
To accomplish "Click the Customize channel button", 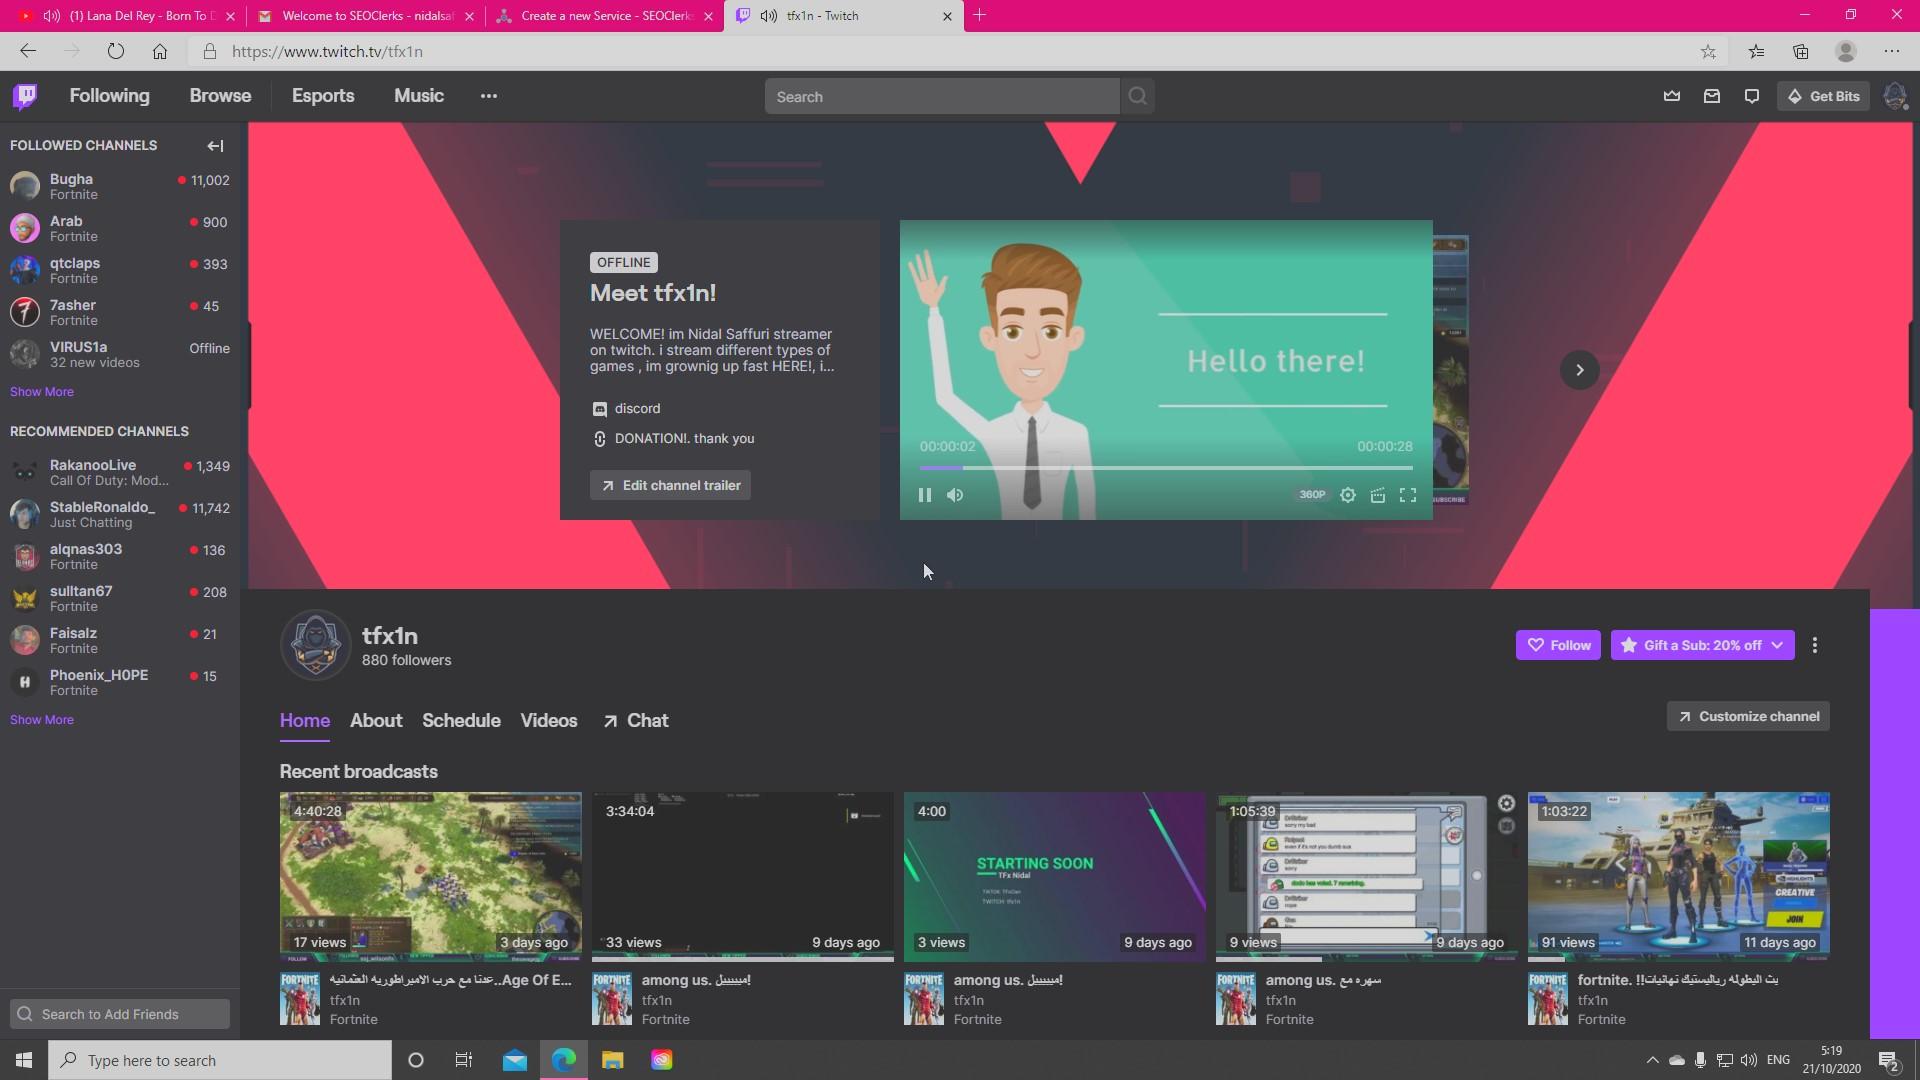I will 1747,716.
